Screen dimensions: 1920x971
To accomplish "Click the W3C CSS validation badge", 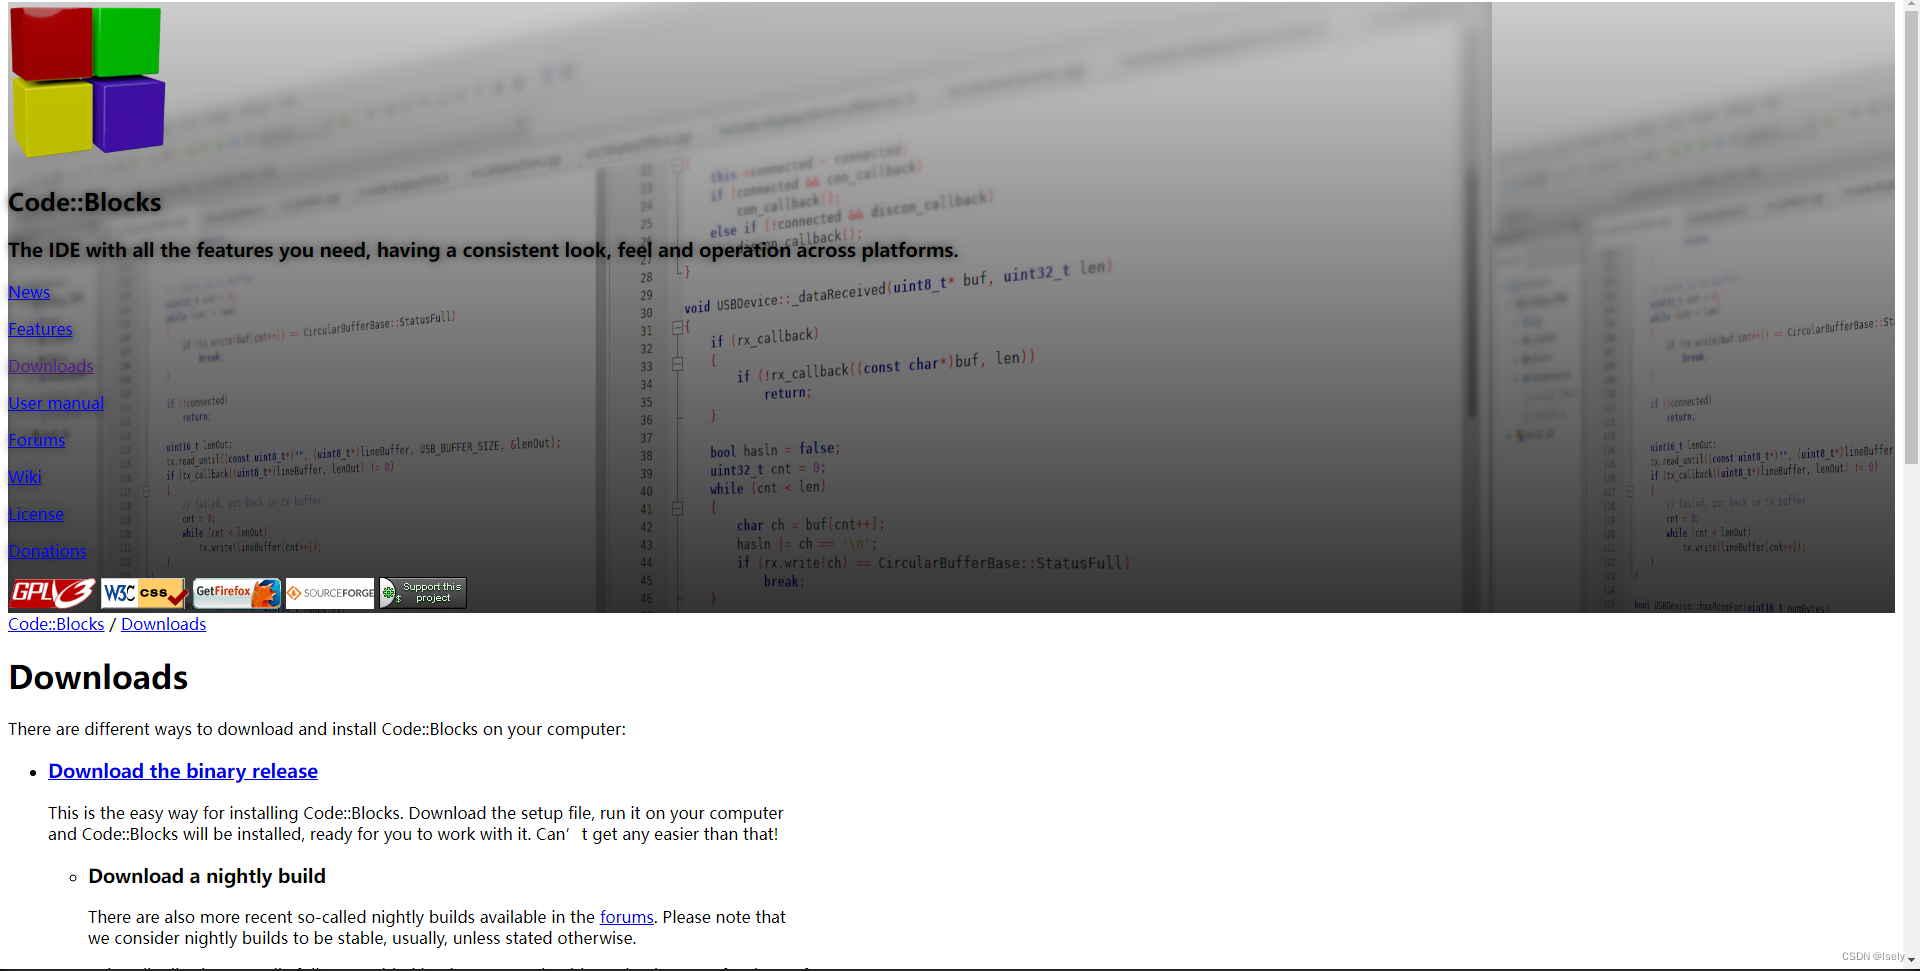I will (x=145, y=593).
